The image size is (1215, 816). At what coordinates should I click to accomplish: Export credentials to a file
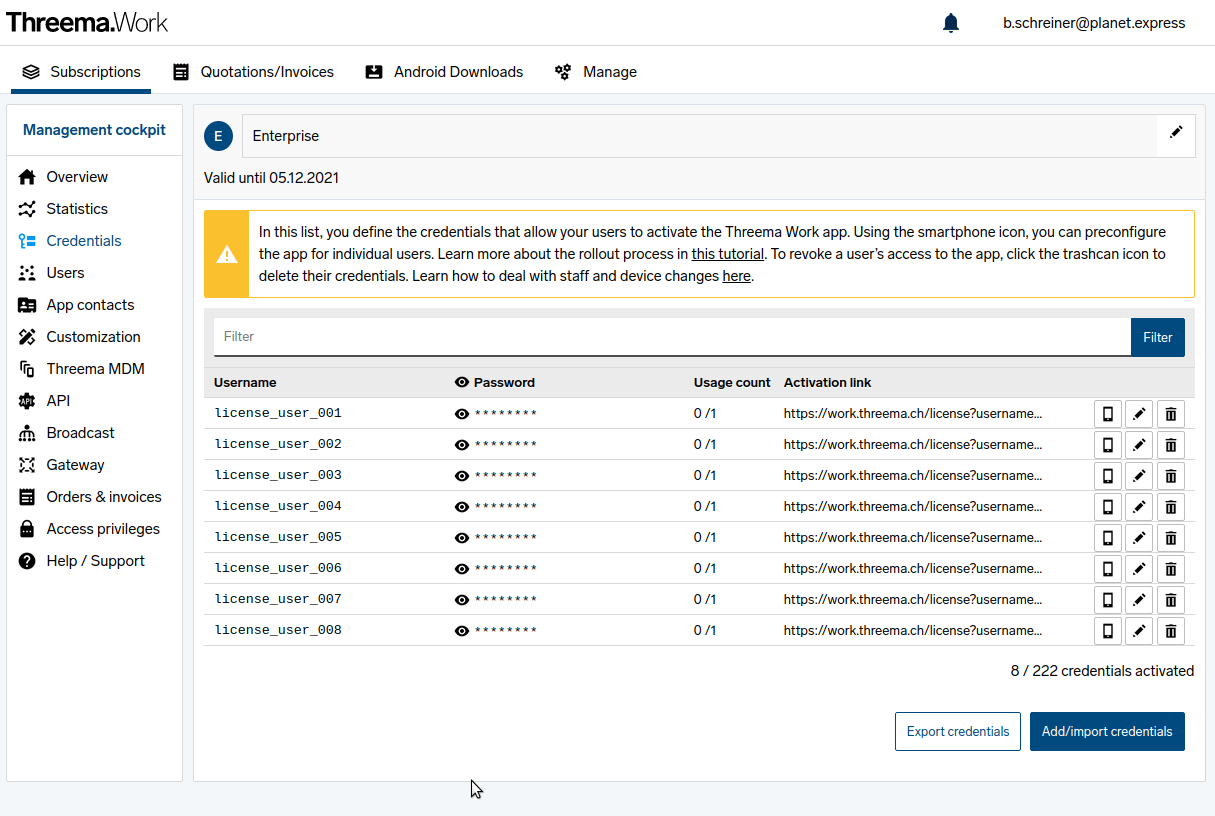coord(958,731)
